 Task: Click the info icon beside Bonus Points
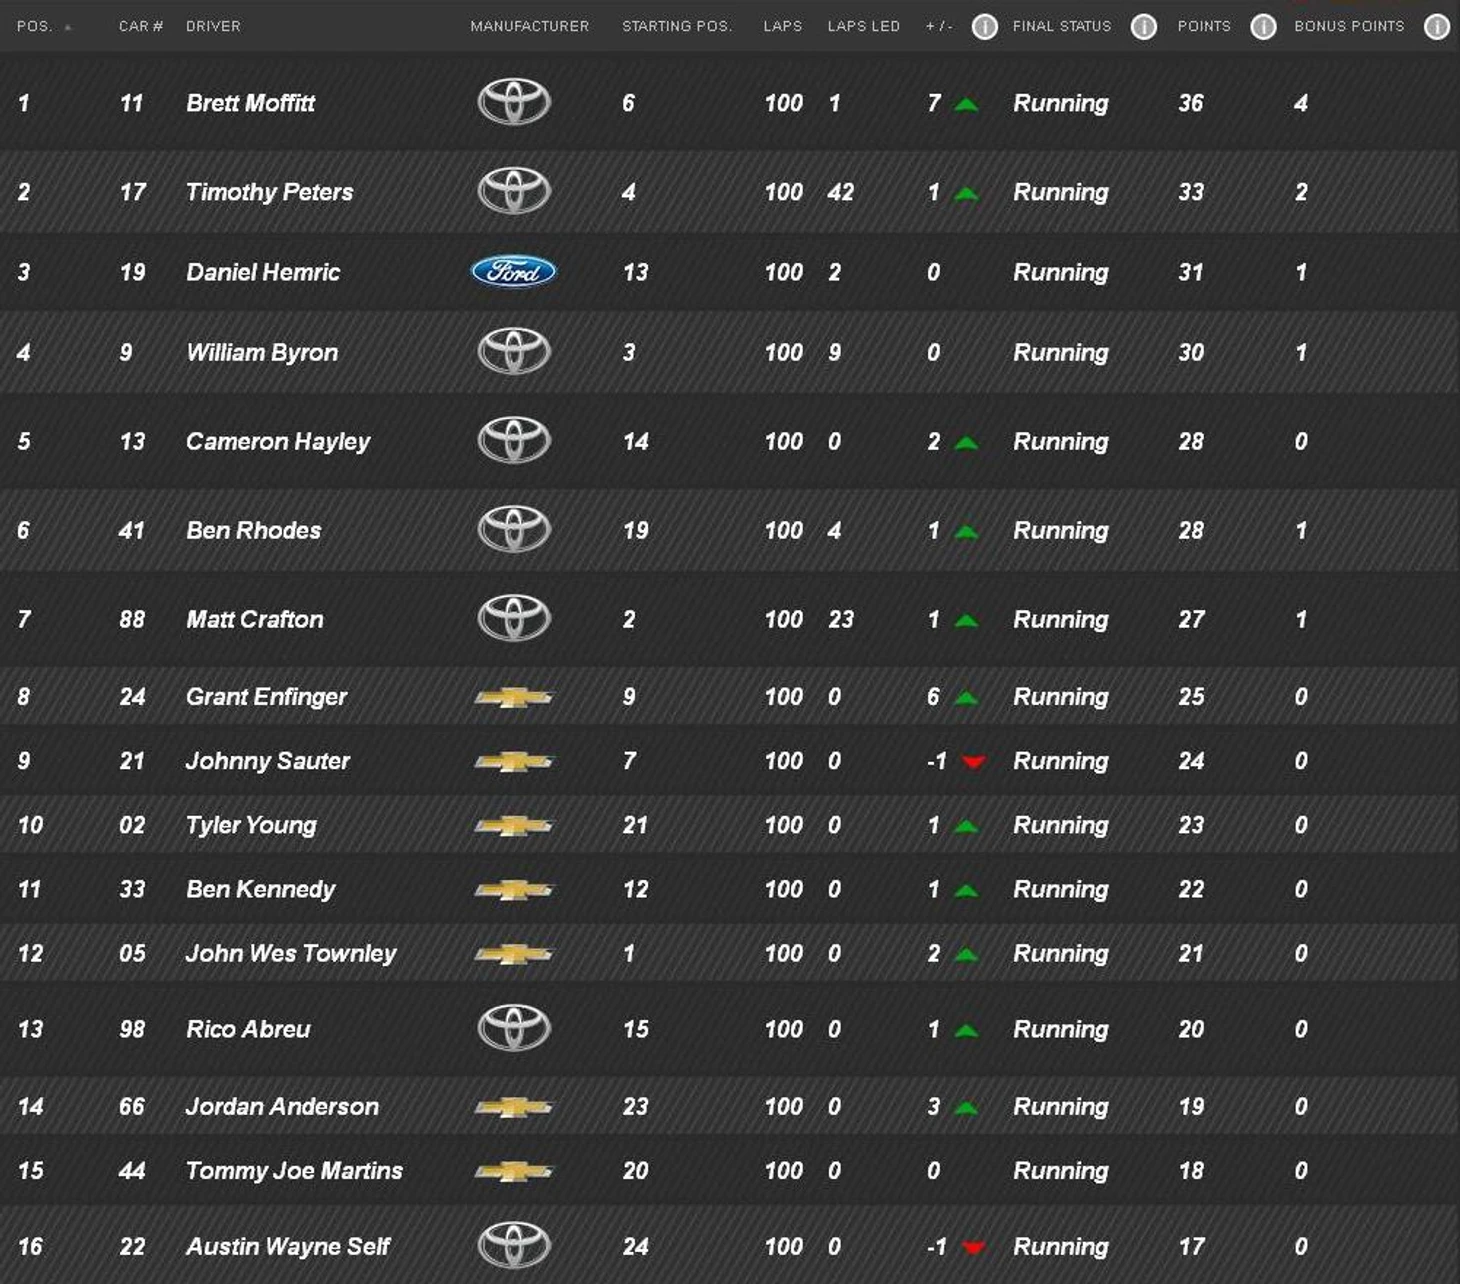coord(1437,27)
